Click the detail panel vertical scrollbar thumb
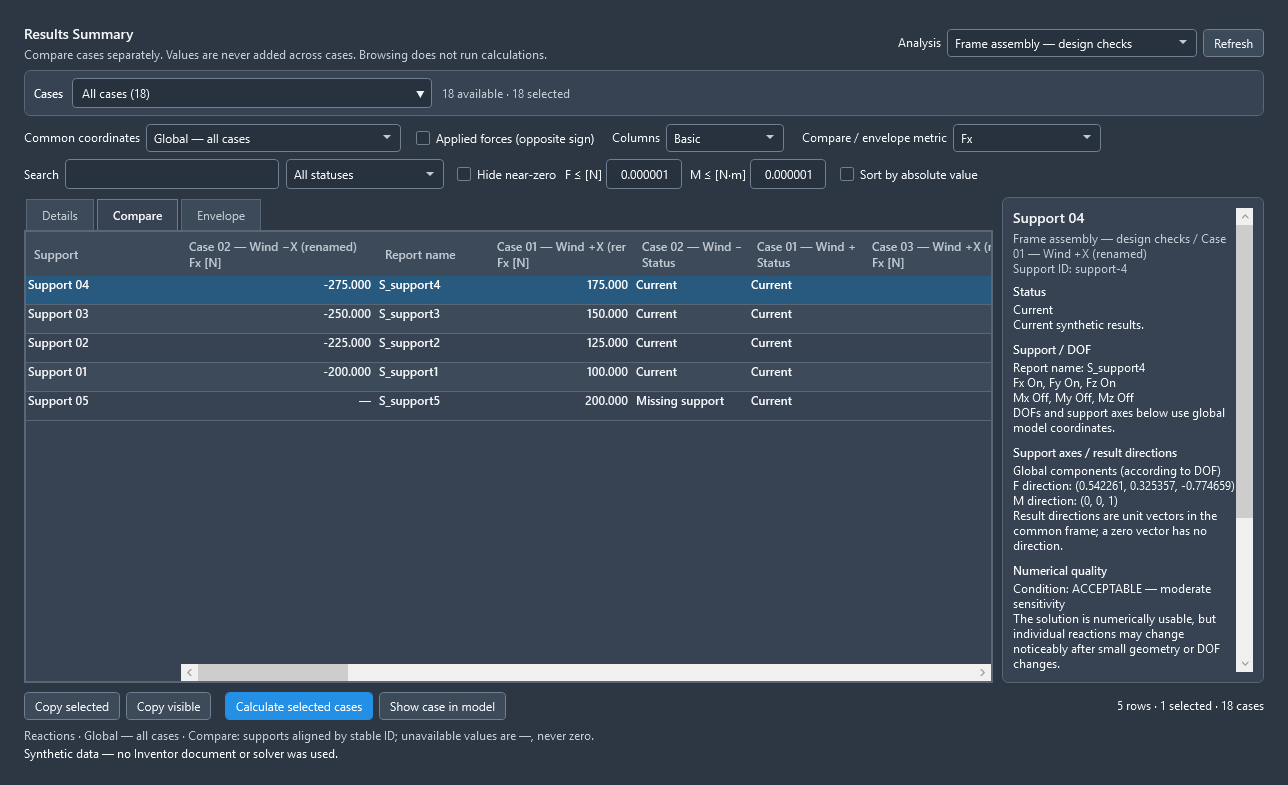 pyautogui.click(x=1244, y=371)
